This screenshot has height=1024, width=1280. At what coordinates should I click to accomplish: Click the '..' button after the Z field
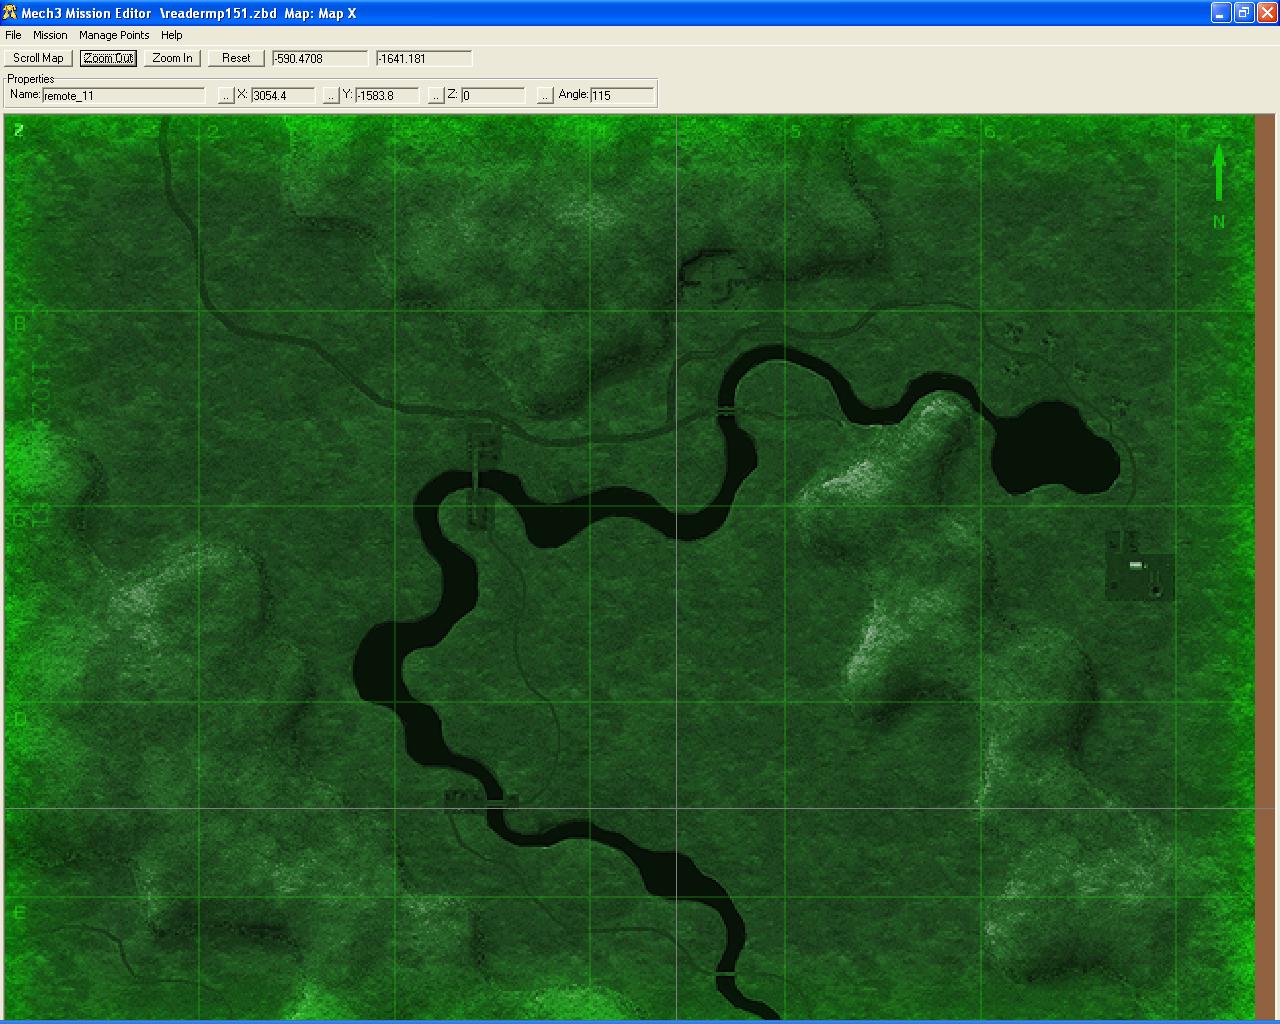click(x=544, y=95)
